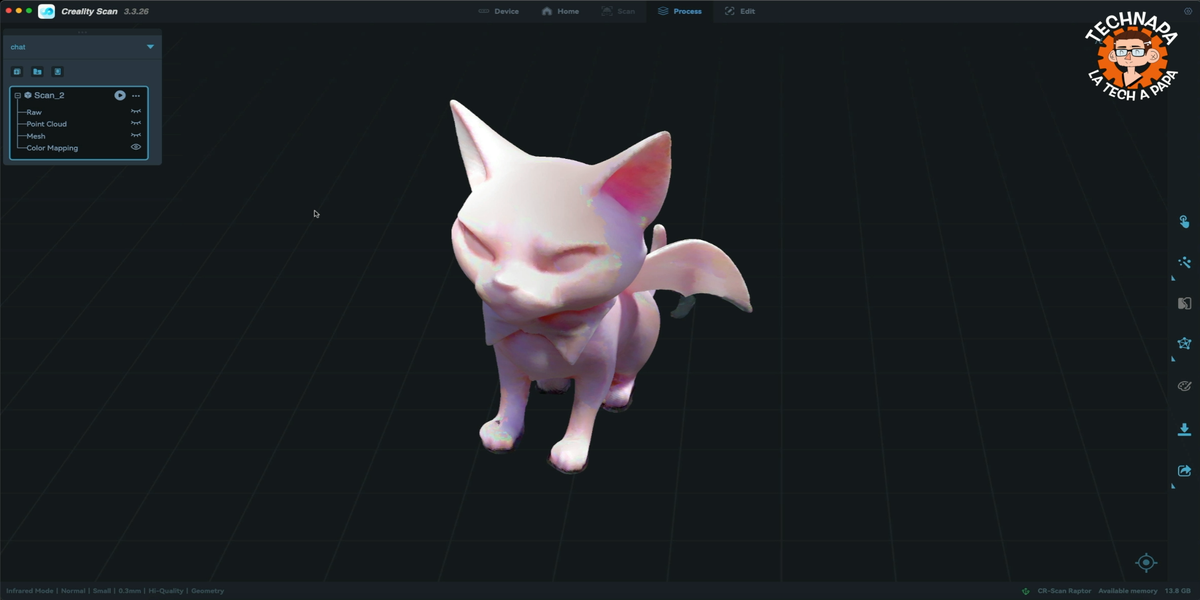
Task: Show the Raw data layer
Action: pyautogui.click(x=136, y=112)
